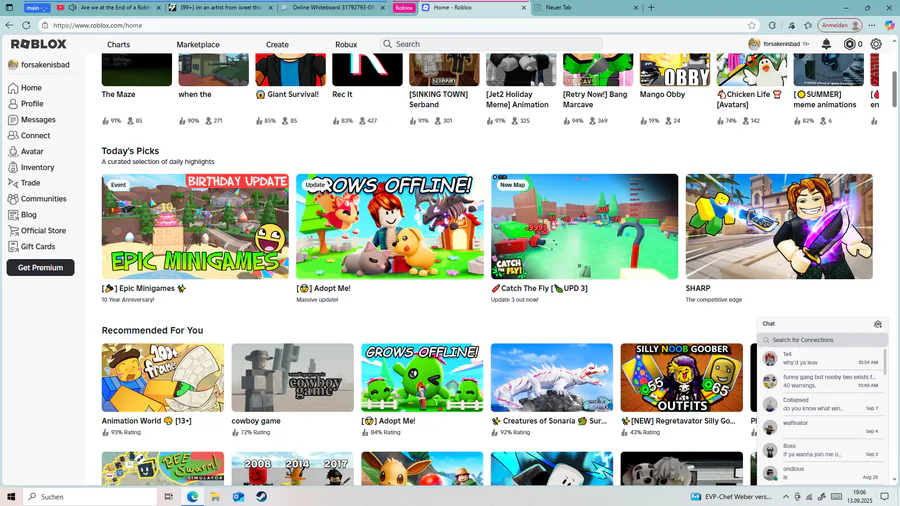Click the Windows Suchen search box
Image resolution: width=900 pixels, height=506 pixels.
[91, 497]
